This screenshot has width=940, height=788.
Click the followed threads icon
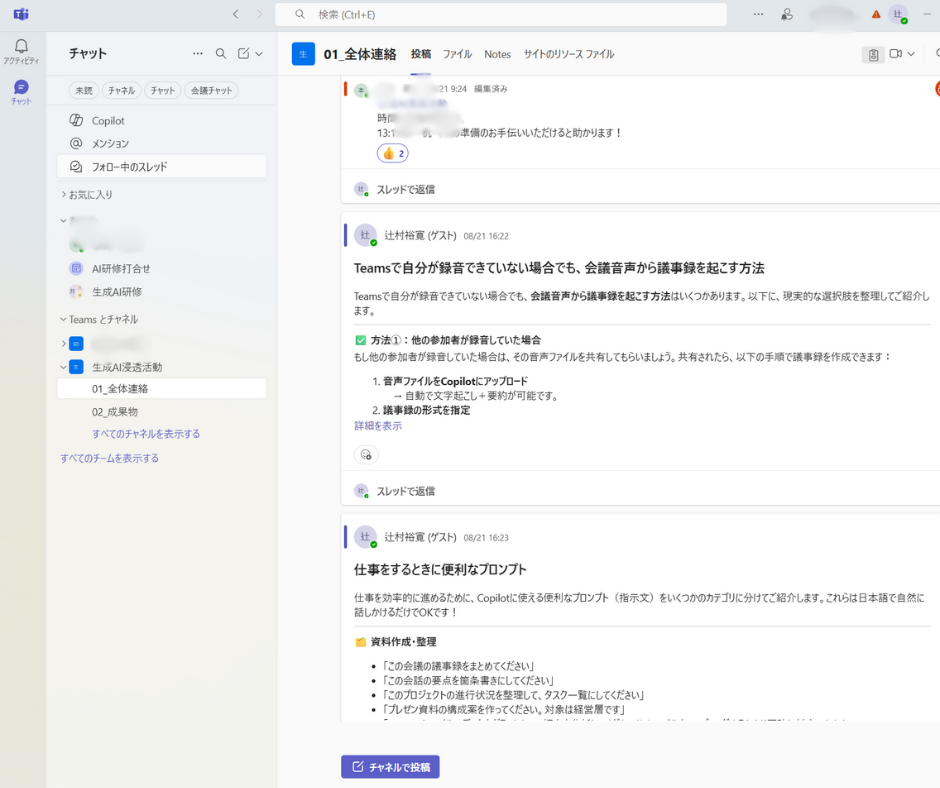[76, 167]
